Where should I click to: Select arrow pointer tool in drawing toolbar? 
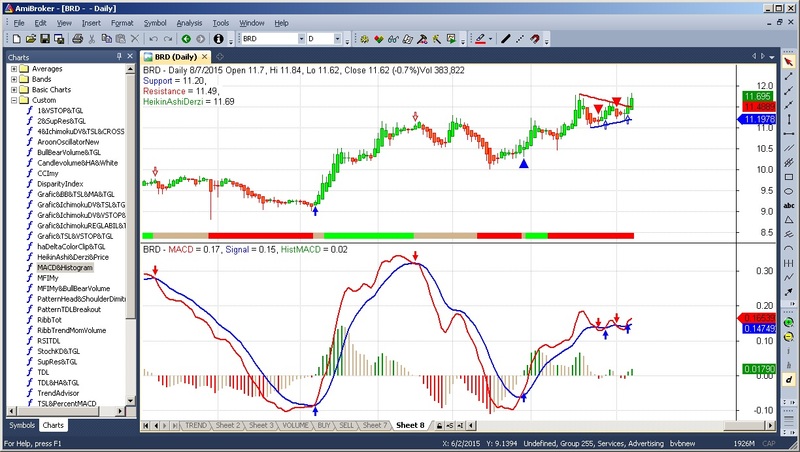789,62
